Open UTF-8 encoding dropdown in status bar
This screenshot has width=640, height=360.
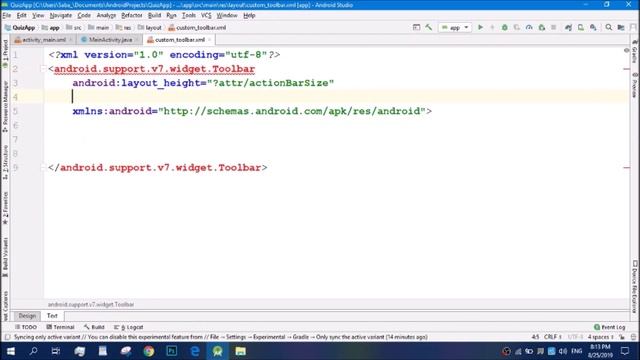[x=575, y=337]
